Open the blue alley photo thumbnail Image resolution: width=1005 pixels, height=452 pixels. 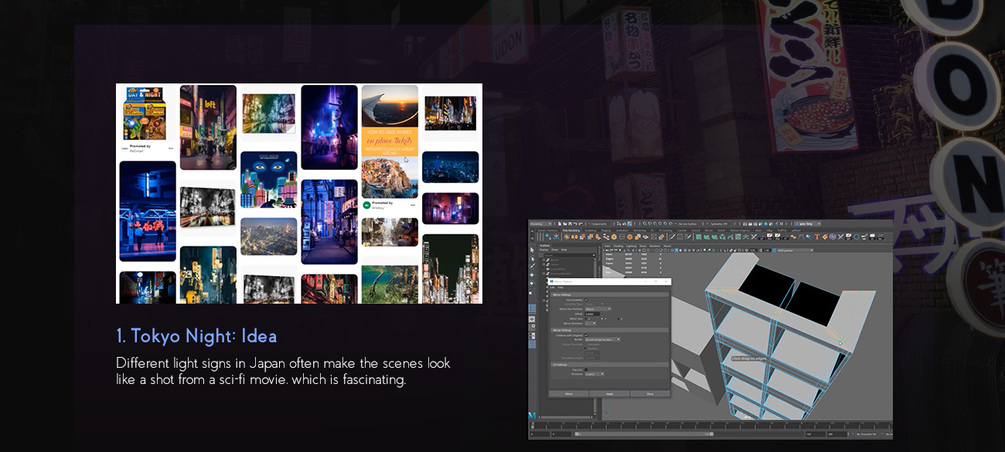(329, 221)
